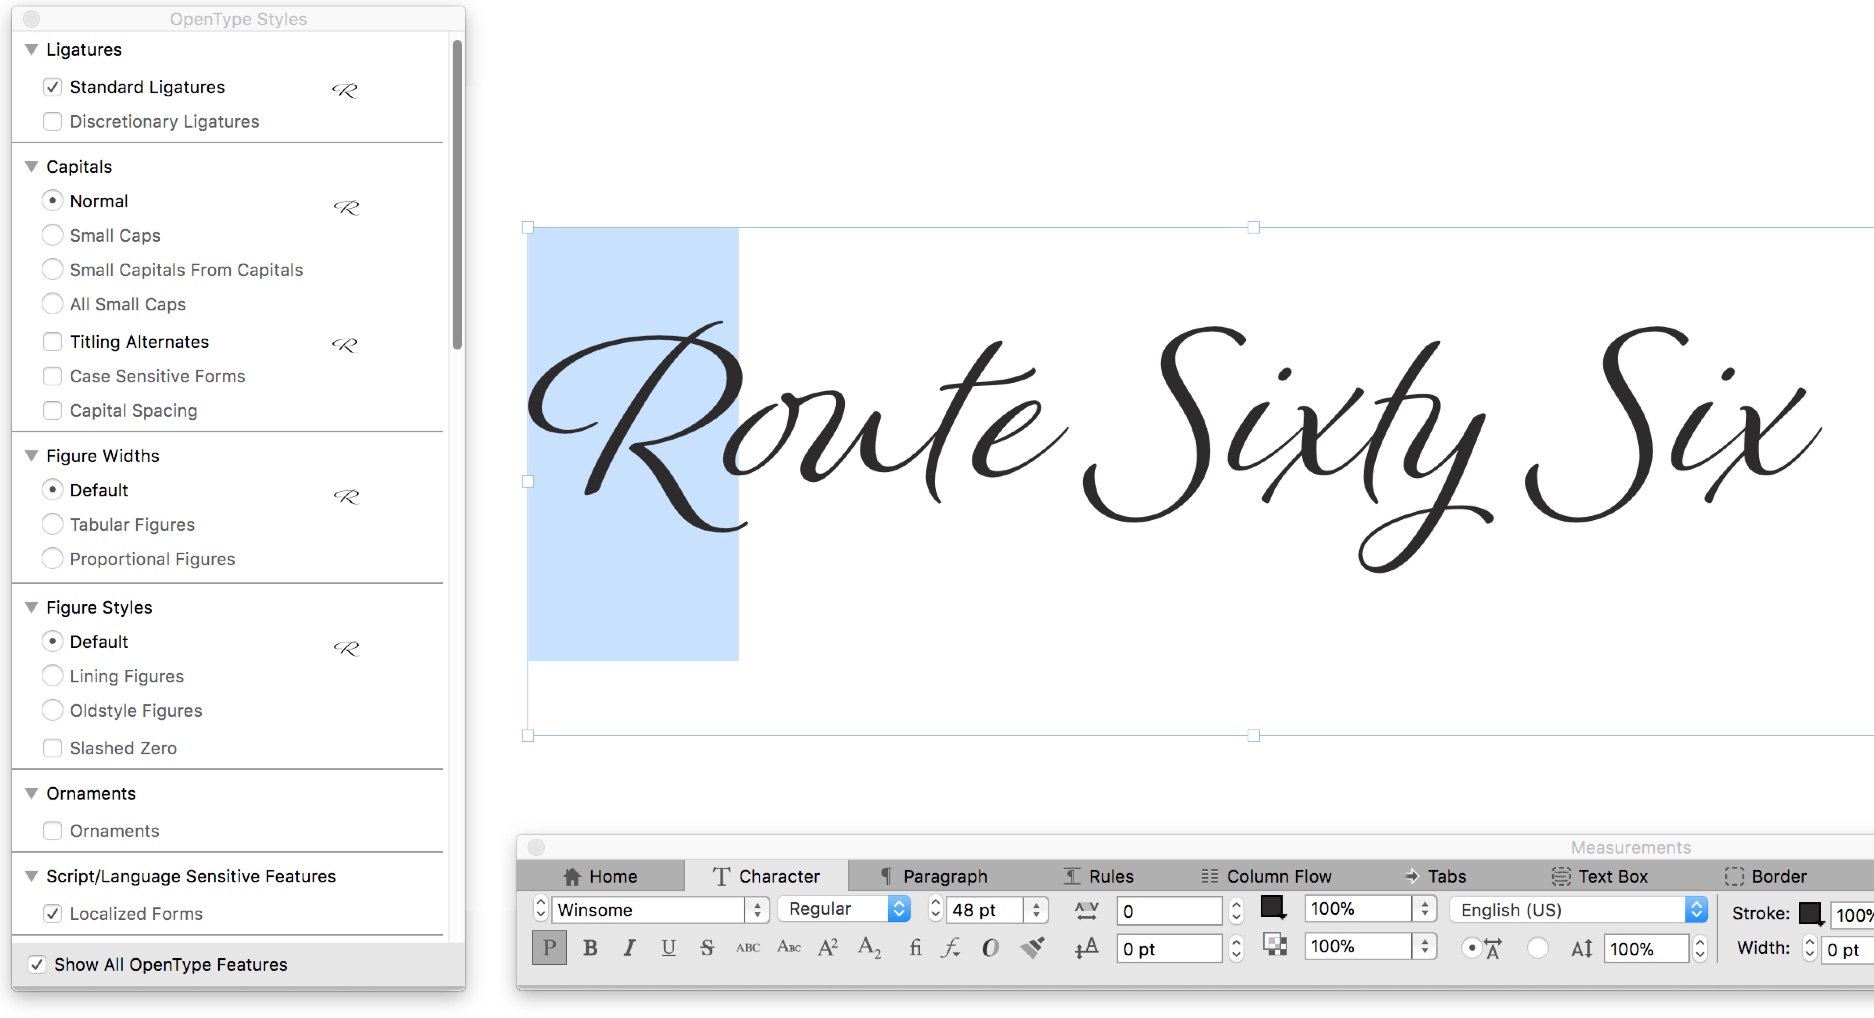Collapse the Ligatures section
Screen dimensions: 1874x1018
click(x=31, y=50)
